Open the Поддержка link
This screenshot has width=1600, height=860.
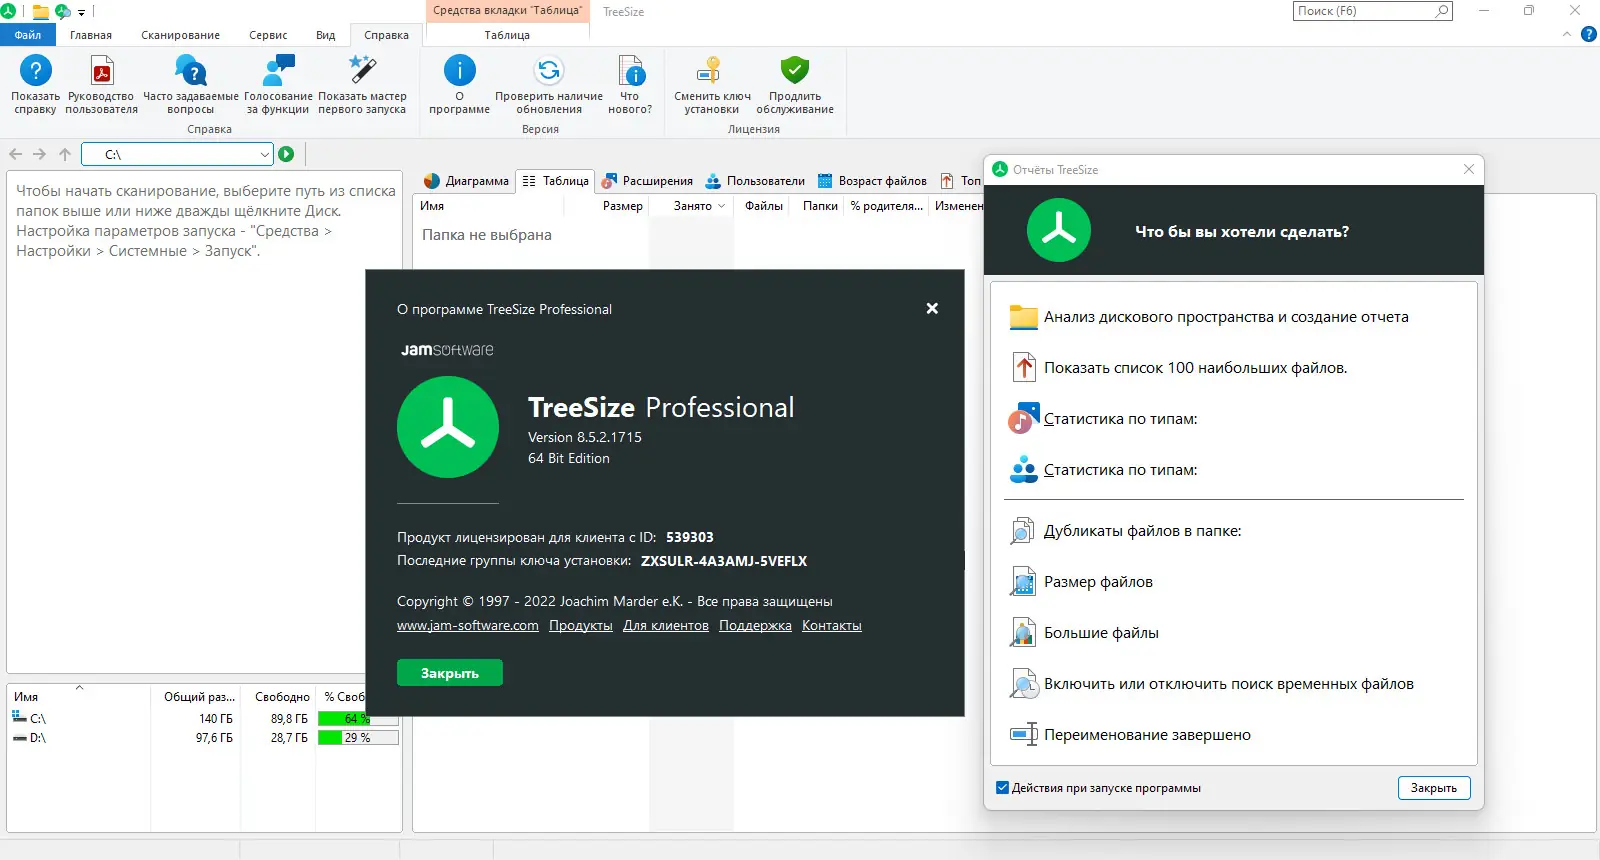pyautogui.click(x=755, y=626)
